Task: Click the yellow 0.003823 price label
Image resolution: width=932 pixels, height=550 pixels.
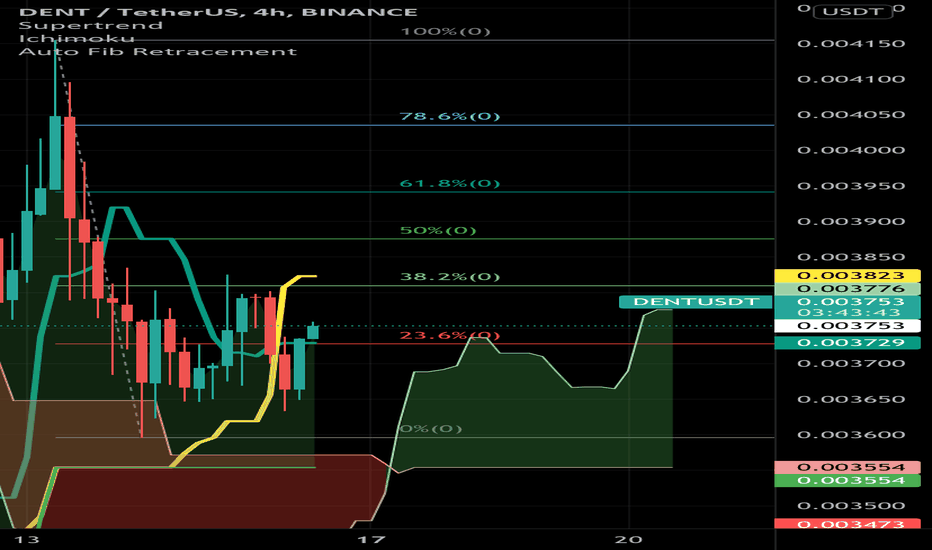Action: tap(848, 275)
